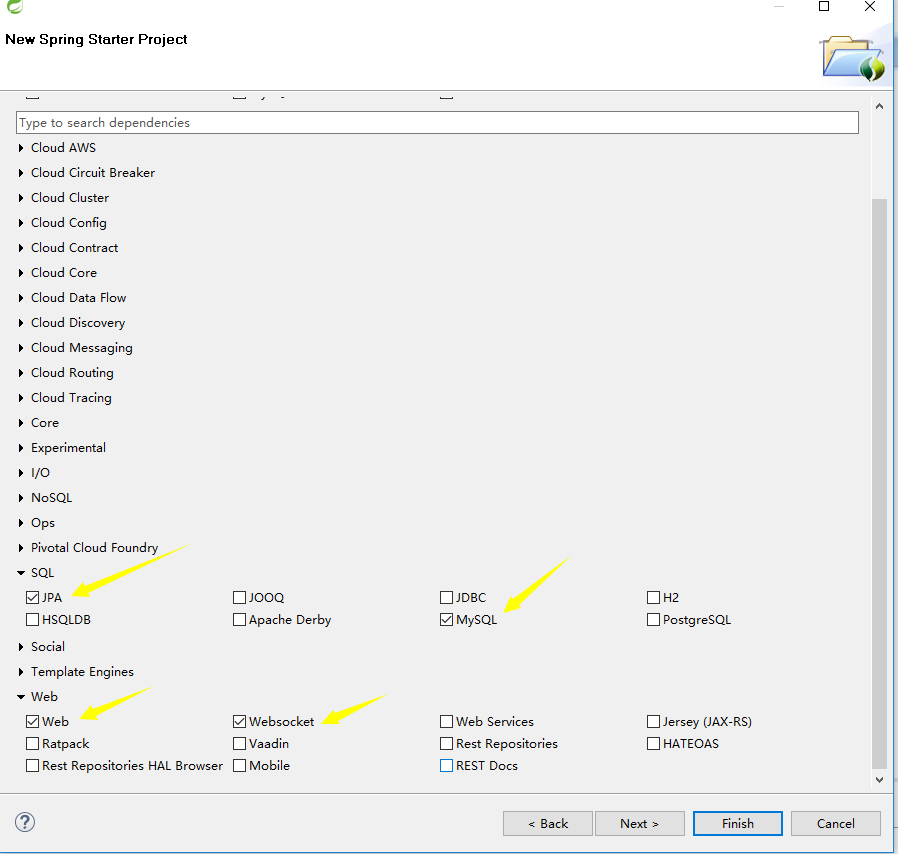Check the JDBC checkbox
The image size is (898, 854).
tap(446, 597)
